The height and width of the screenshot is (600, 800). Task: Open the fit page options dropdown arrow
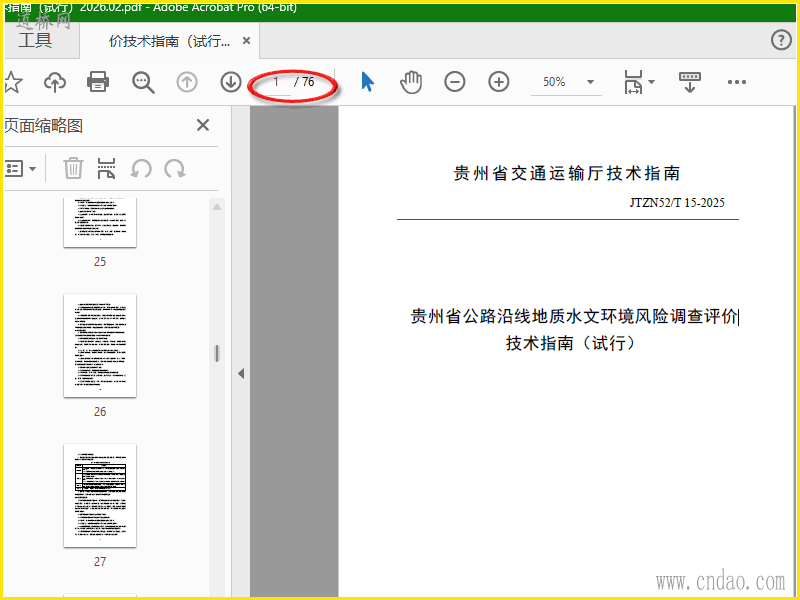click(x=651, y=82)
